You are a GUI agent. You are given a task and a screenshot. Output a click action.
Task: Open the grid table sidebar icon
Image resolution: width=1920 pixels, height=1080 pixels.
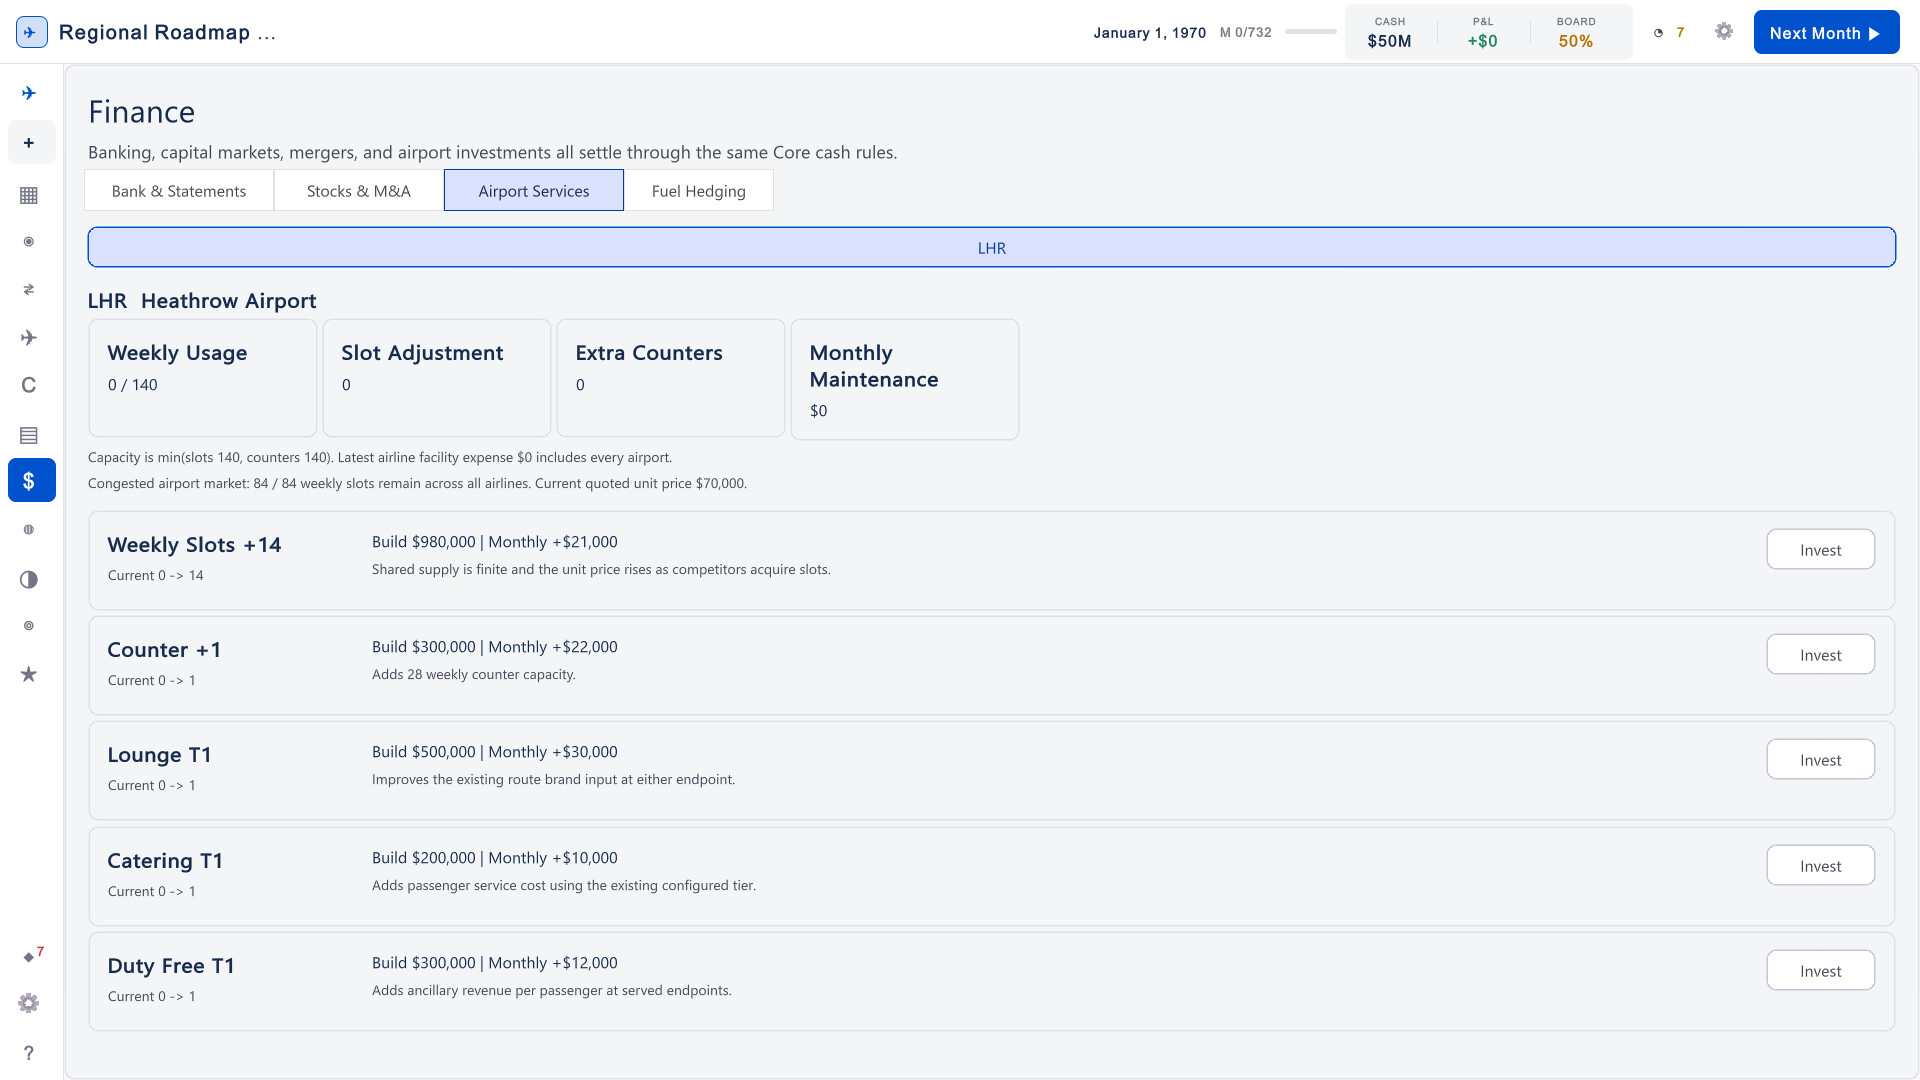tap(29, 195)
